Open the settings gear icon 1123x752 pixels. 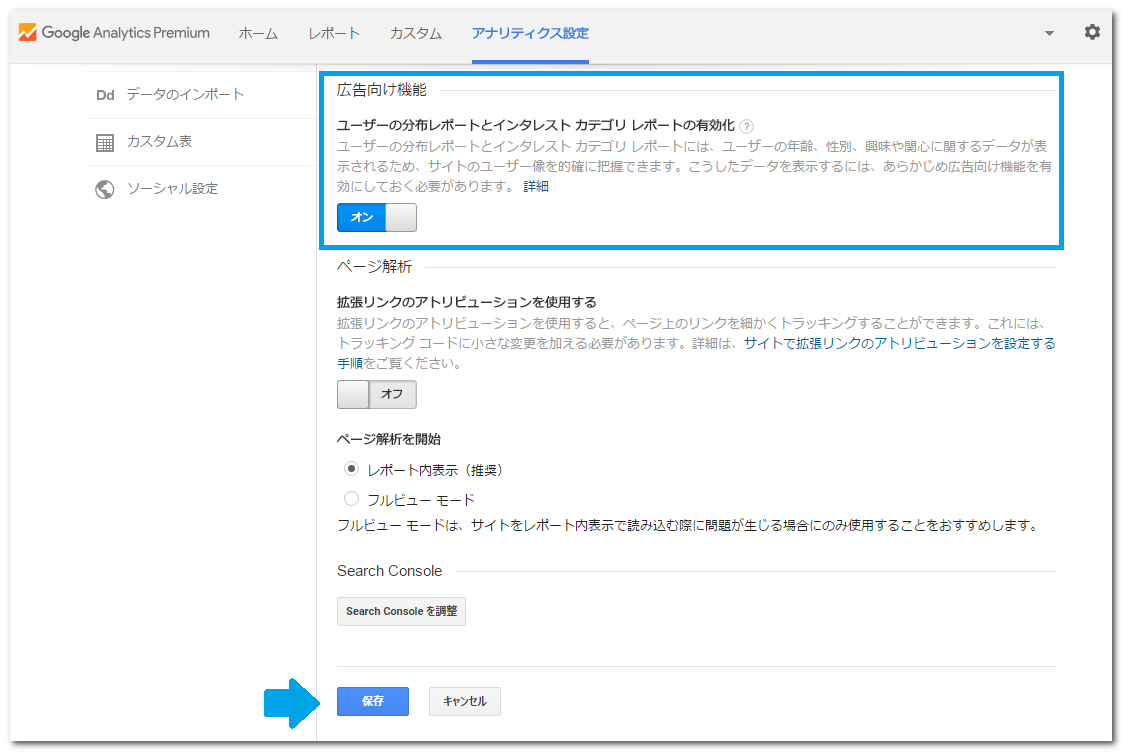(1091, 32)
